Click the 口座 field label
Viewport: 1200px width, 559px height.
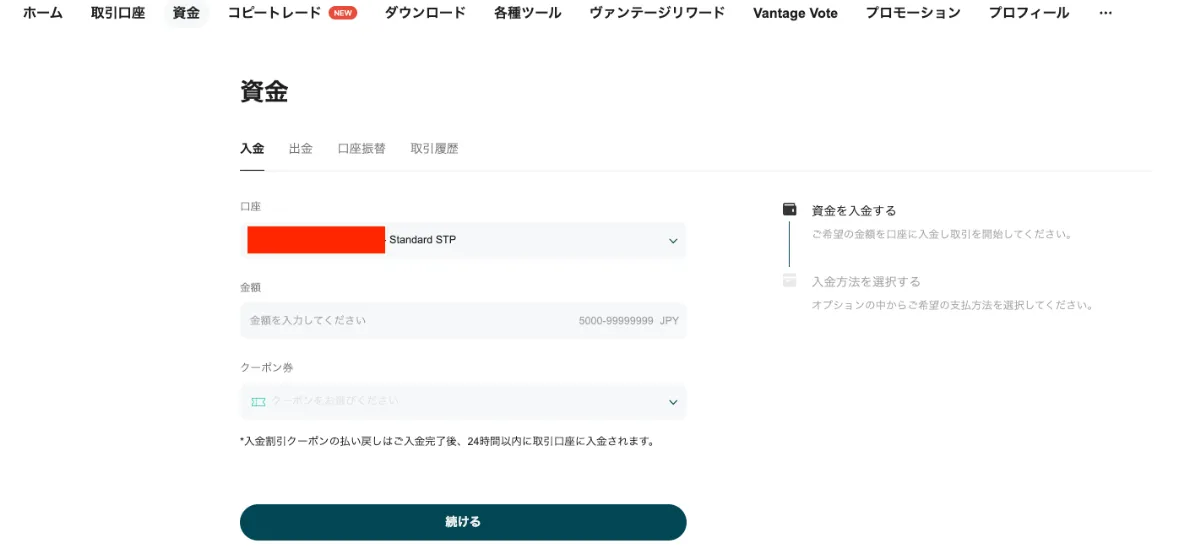(x=250, y=206)
